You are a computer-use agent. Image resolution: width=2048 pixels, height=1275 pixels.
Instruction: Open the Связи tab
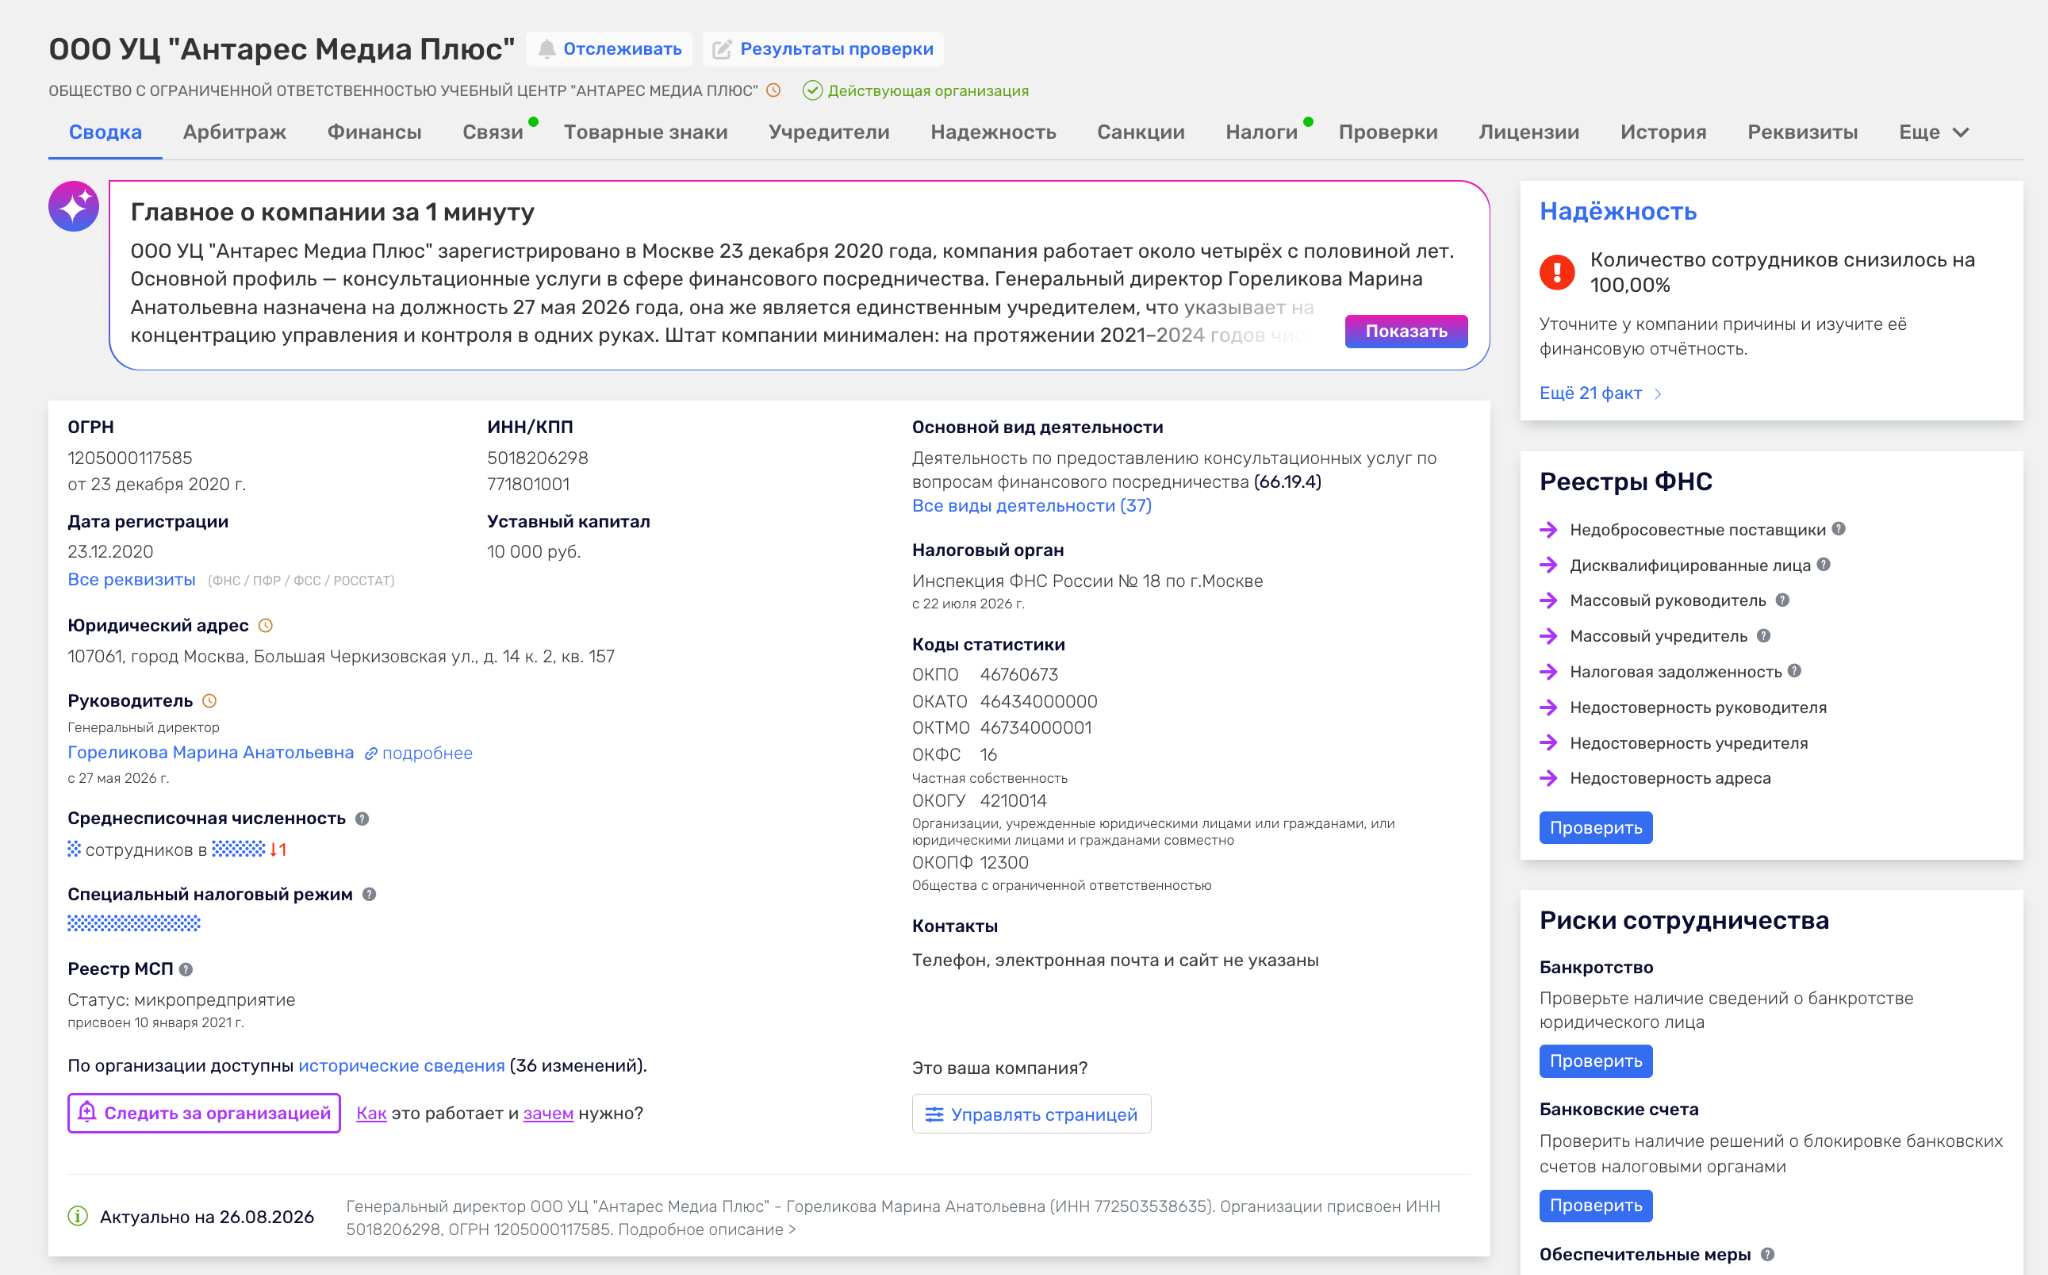tap(493, 132)
